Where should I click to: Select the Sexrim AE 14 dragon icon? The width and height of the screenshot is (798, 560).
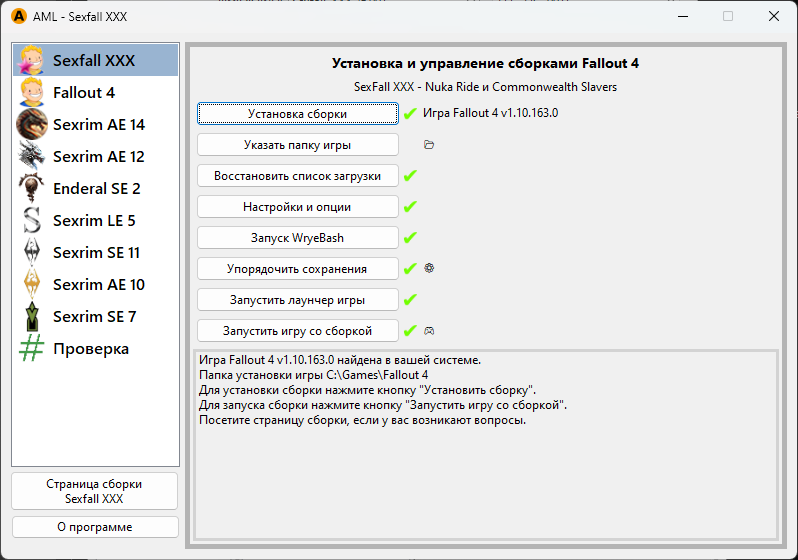click(32, 125)
